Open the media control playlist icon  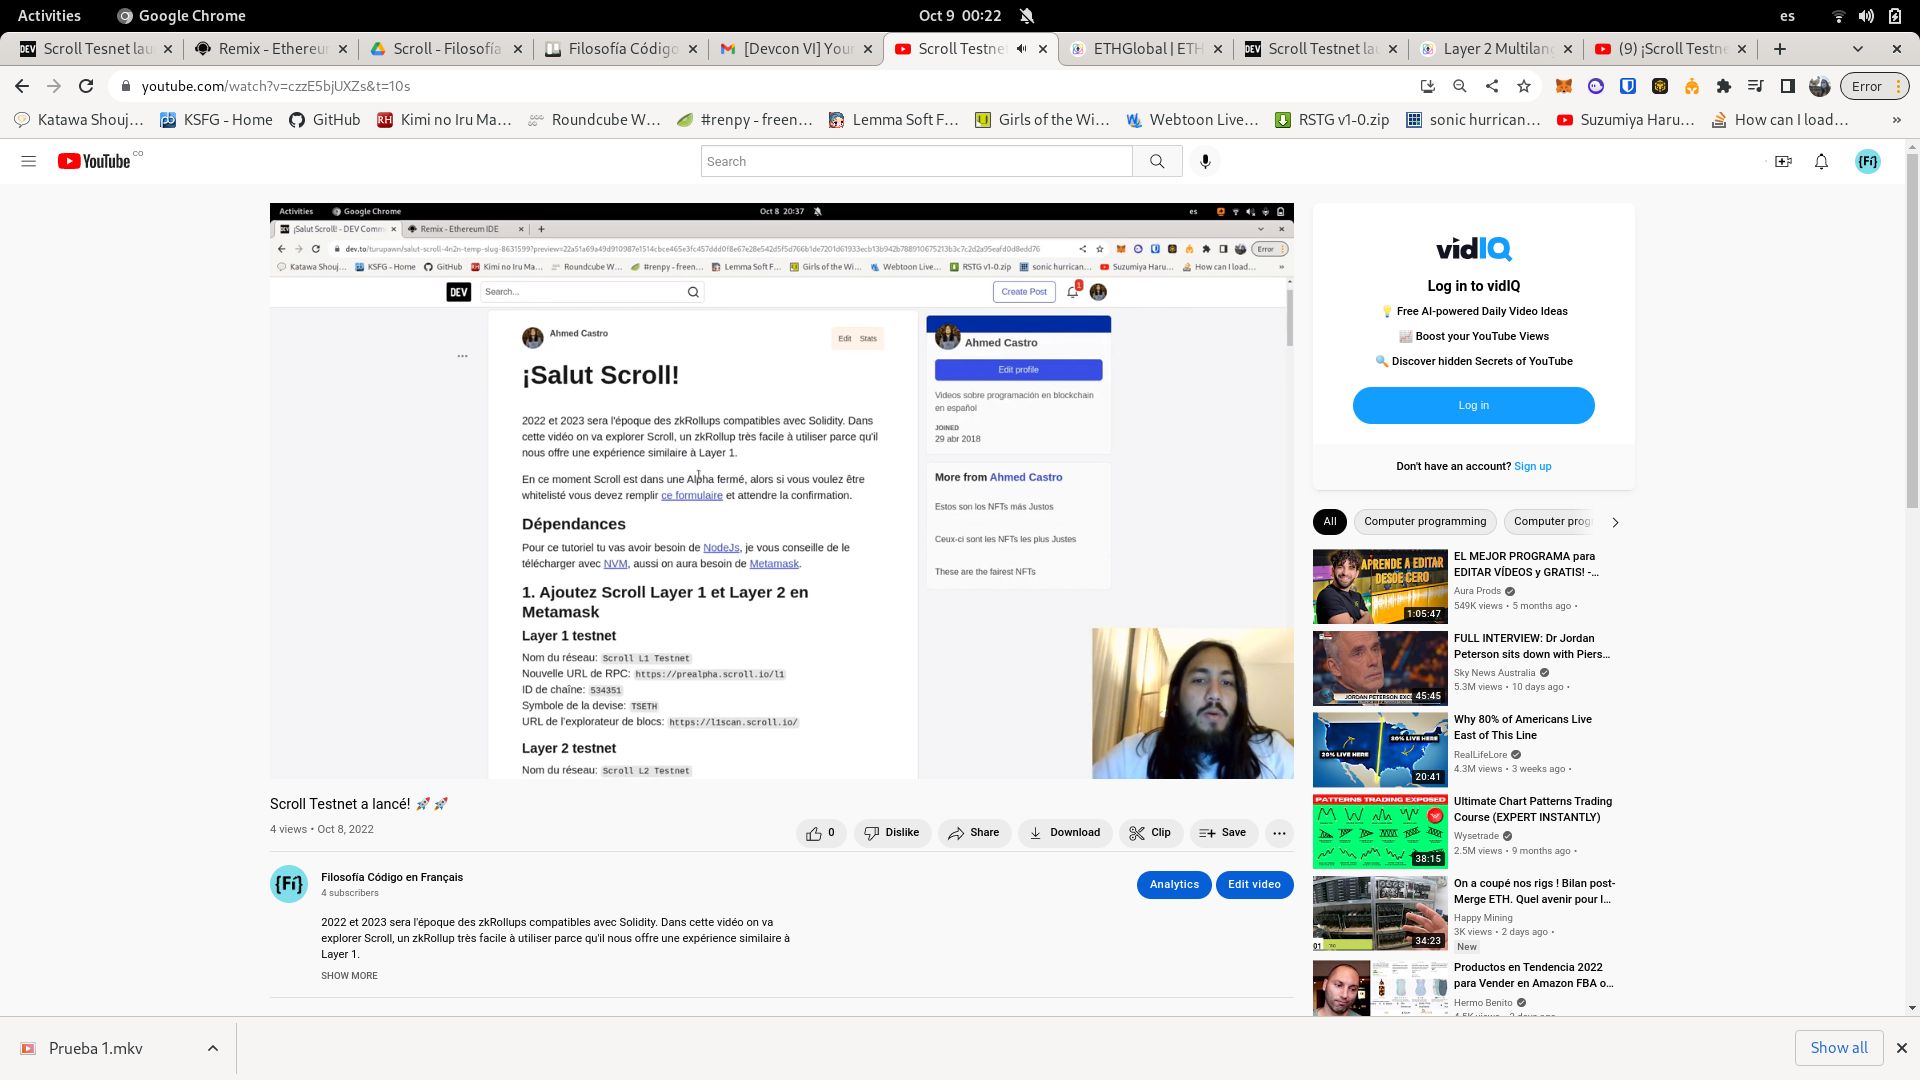point(1755,86)
